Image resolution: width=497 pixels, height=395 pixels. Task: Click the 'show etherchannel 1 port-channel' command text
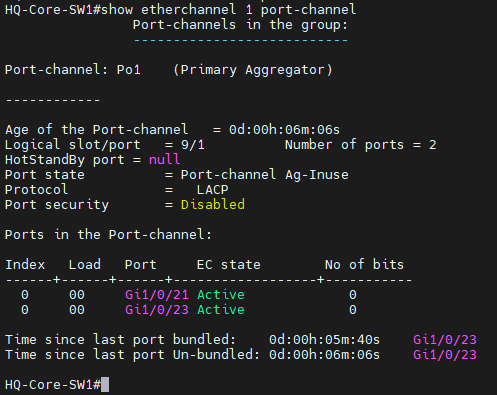click(x=229, y=10)
